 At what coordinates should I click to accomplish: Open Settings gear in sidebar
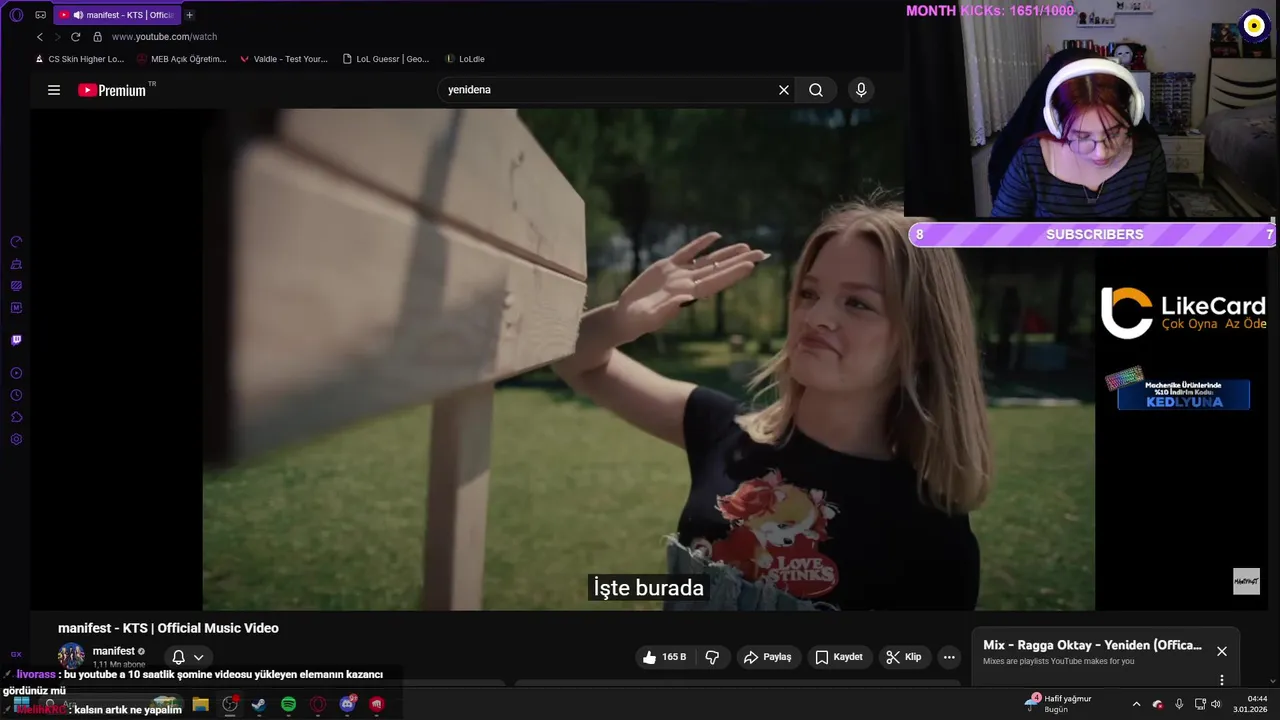(x=16, y=439)
